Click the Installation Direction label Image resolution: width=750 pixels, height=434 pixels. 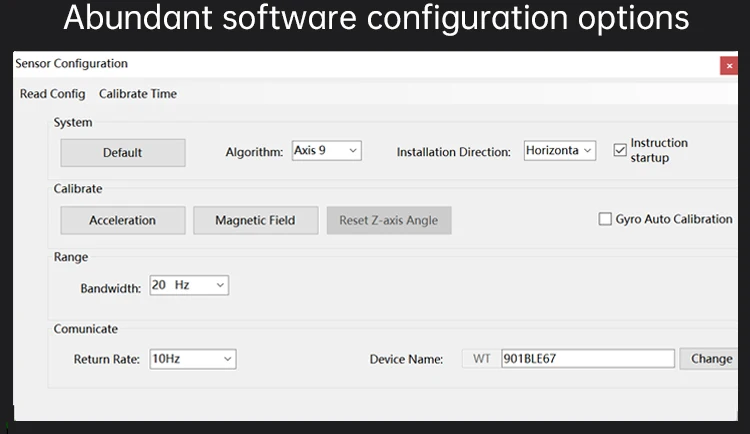tap(453, 152)
